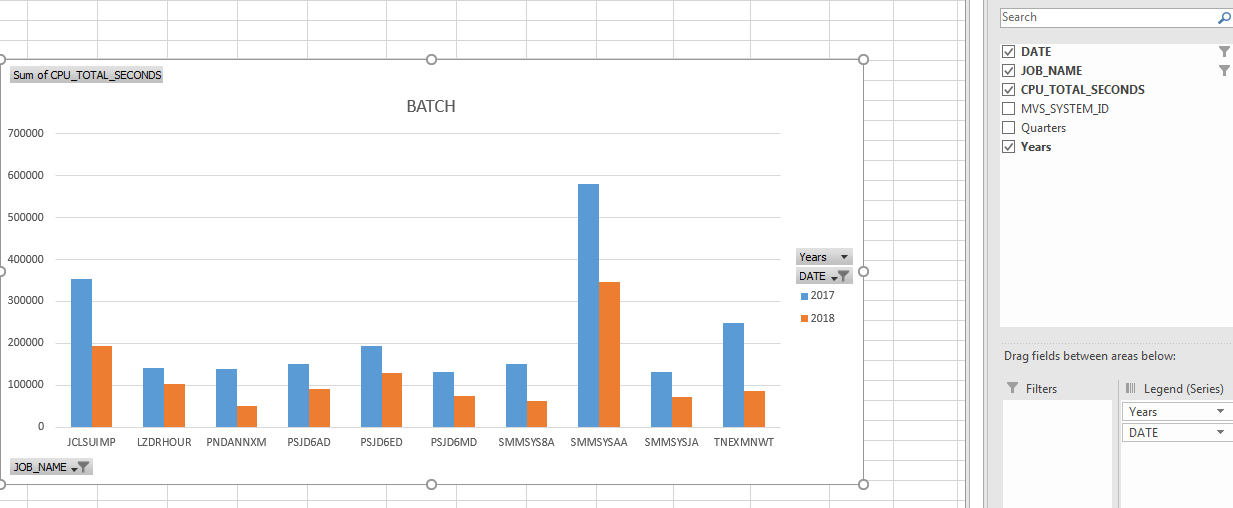Click the PNDANNXM axis label

pos(237,442)
